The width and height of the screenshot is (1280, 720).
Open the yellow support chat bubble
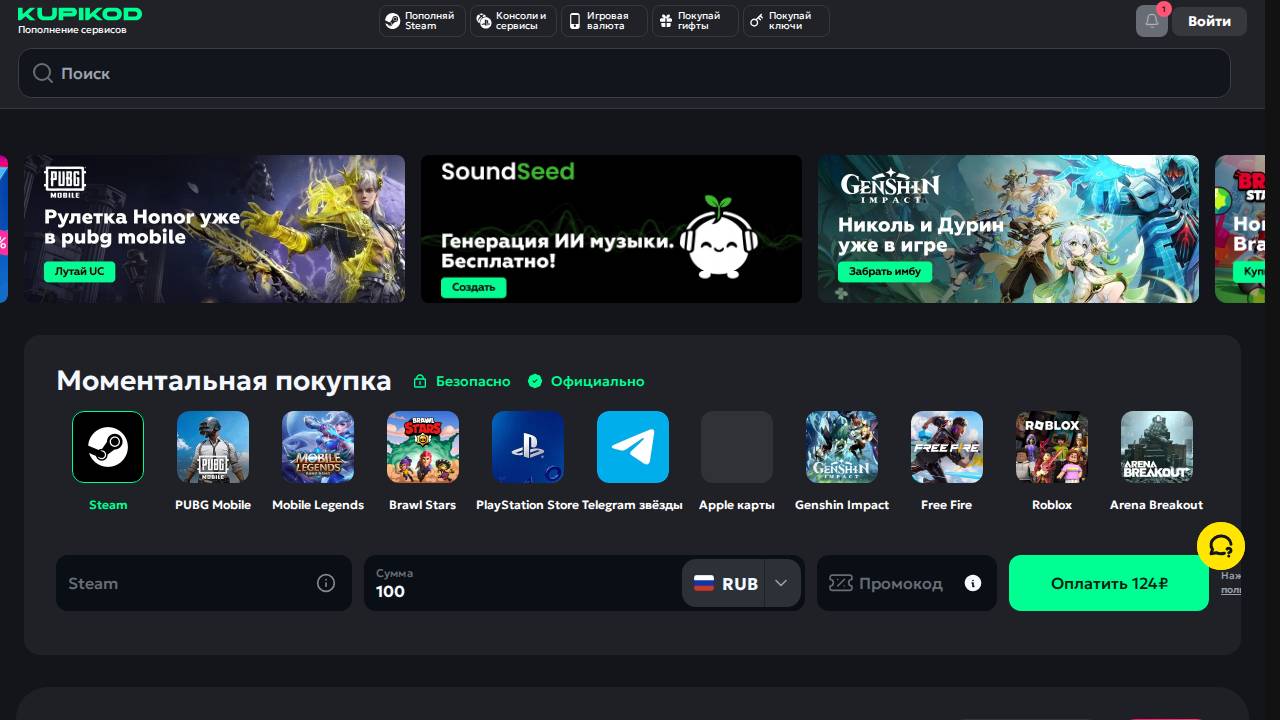pyautogui.click(x=1221, y=546)
